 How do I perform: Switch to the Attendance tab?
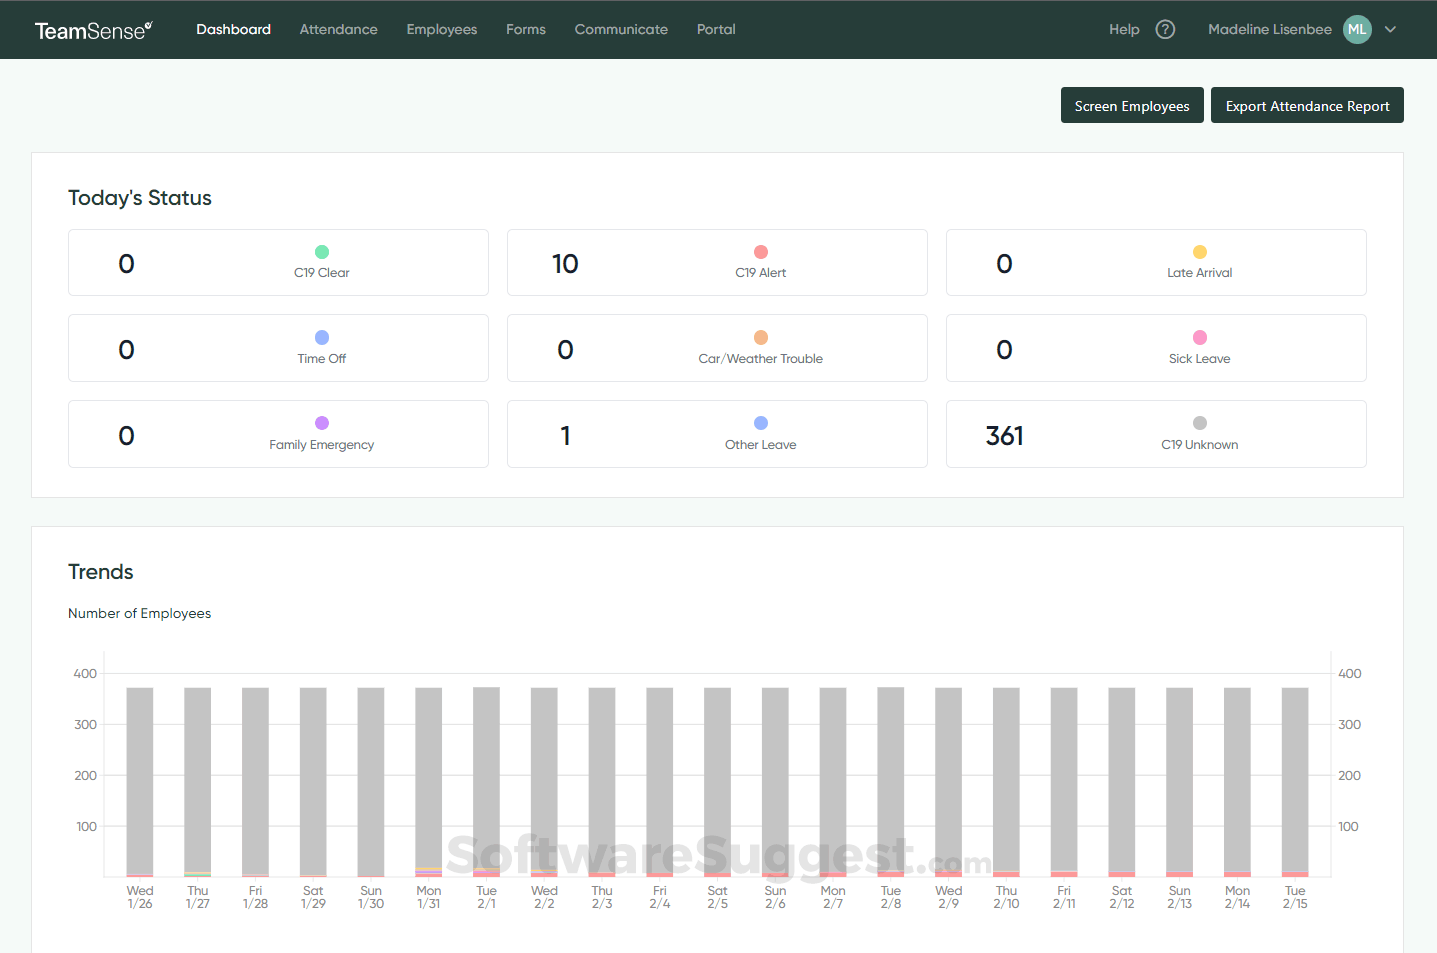(x=338, y=29)
